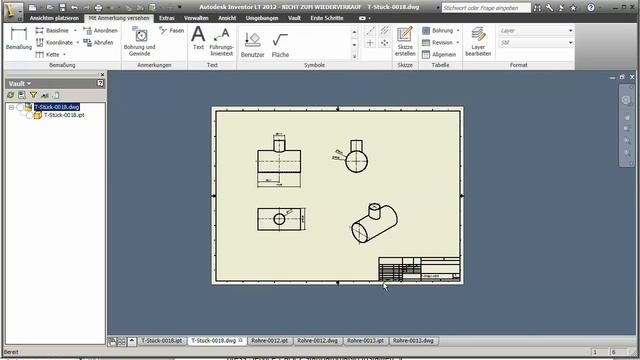Open the Help question mark icon
The image size is (640, 360).
pos(591,8)
